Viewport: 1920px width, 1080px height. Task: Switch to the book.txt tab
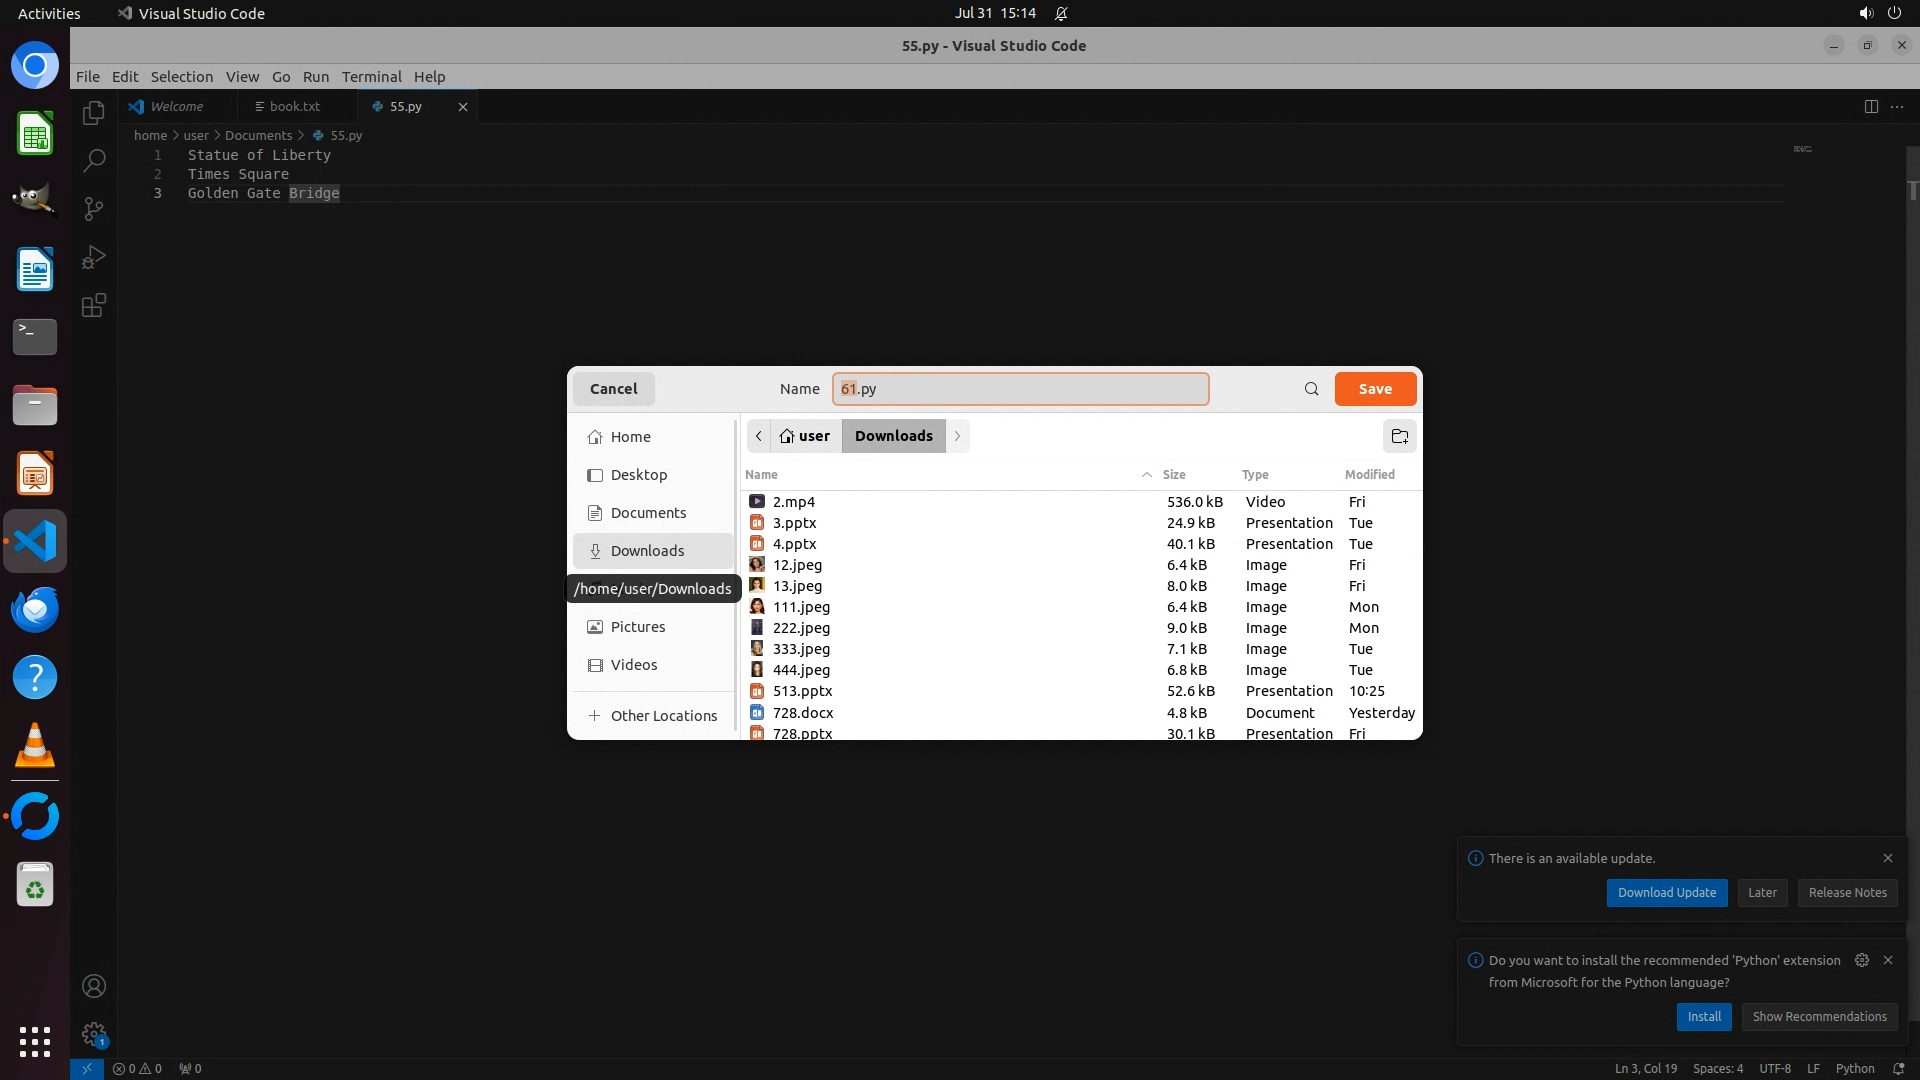point(294,106)
